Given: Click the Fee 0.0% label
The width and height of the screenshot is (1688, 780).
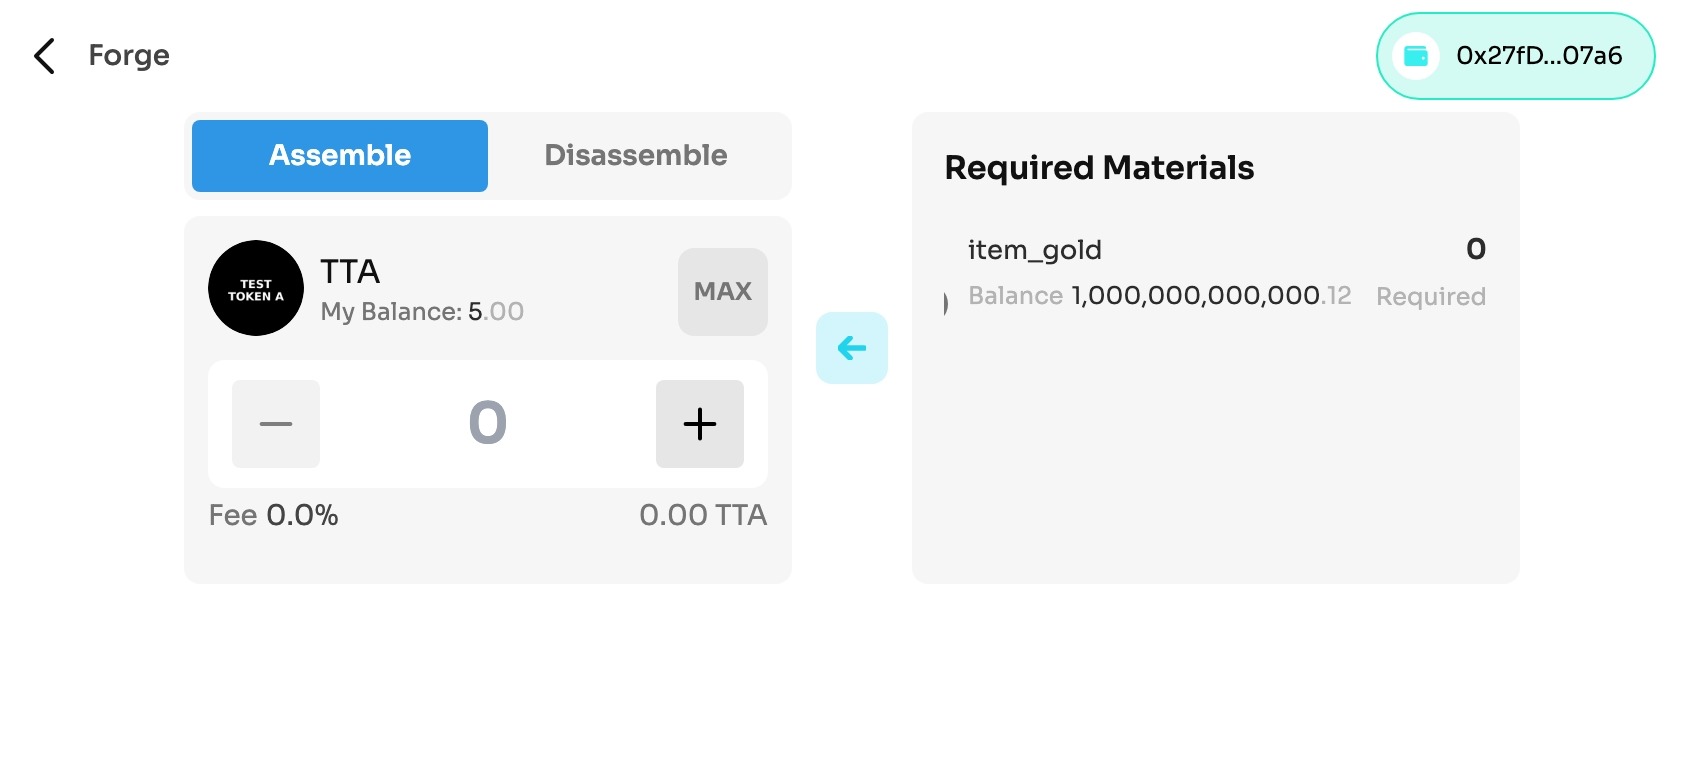Looking at the screenshot, I should (x=273, y=515).
